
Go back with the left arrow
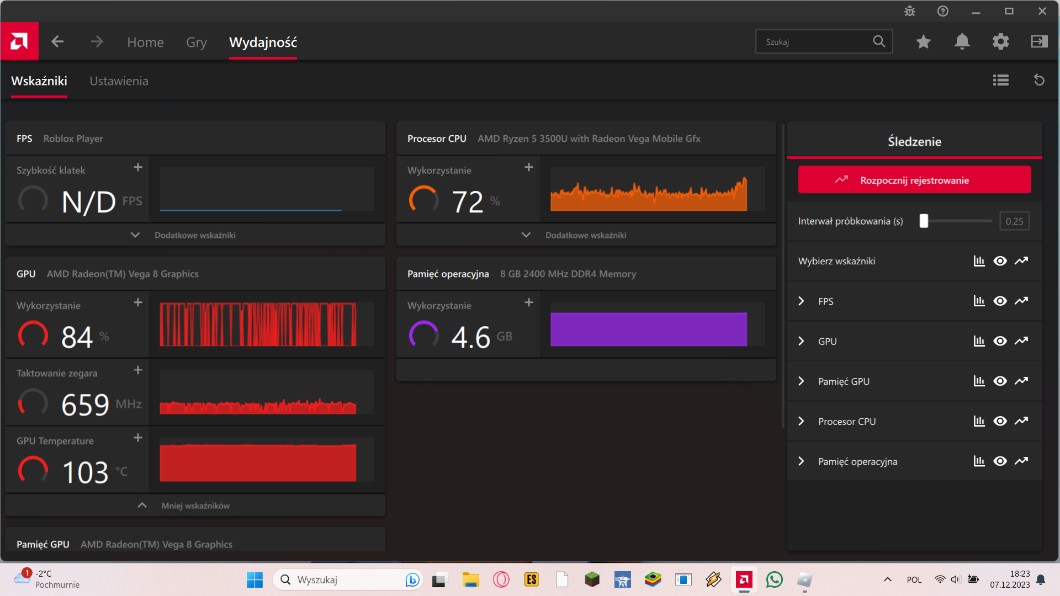coord(58,42)
